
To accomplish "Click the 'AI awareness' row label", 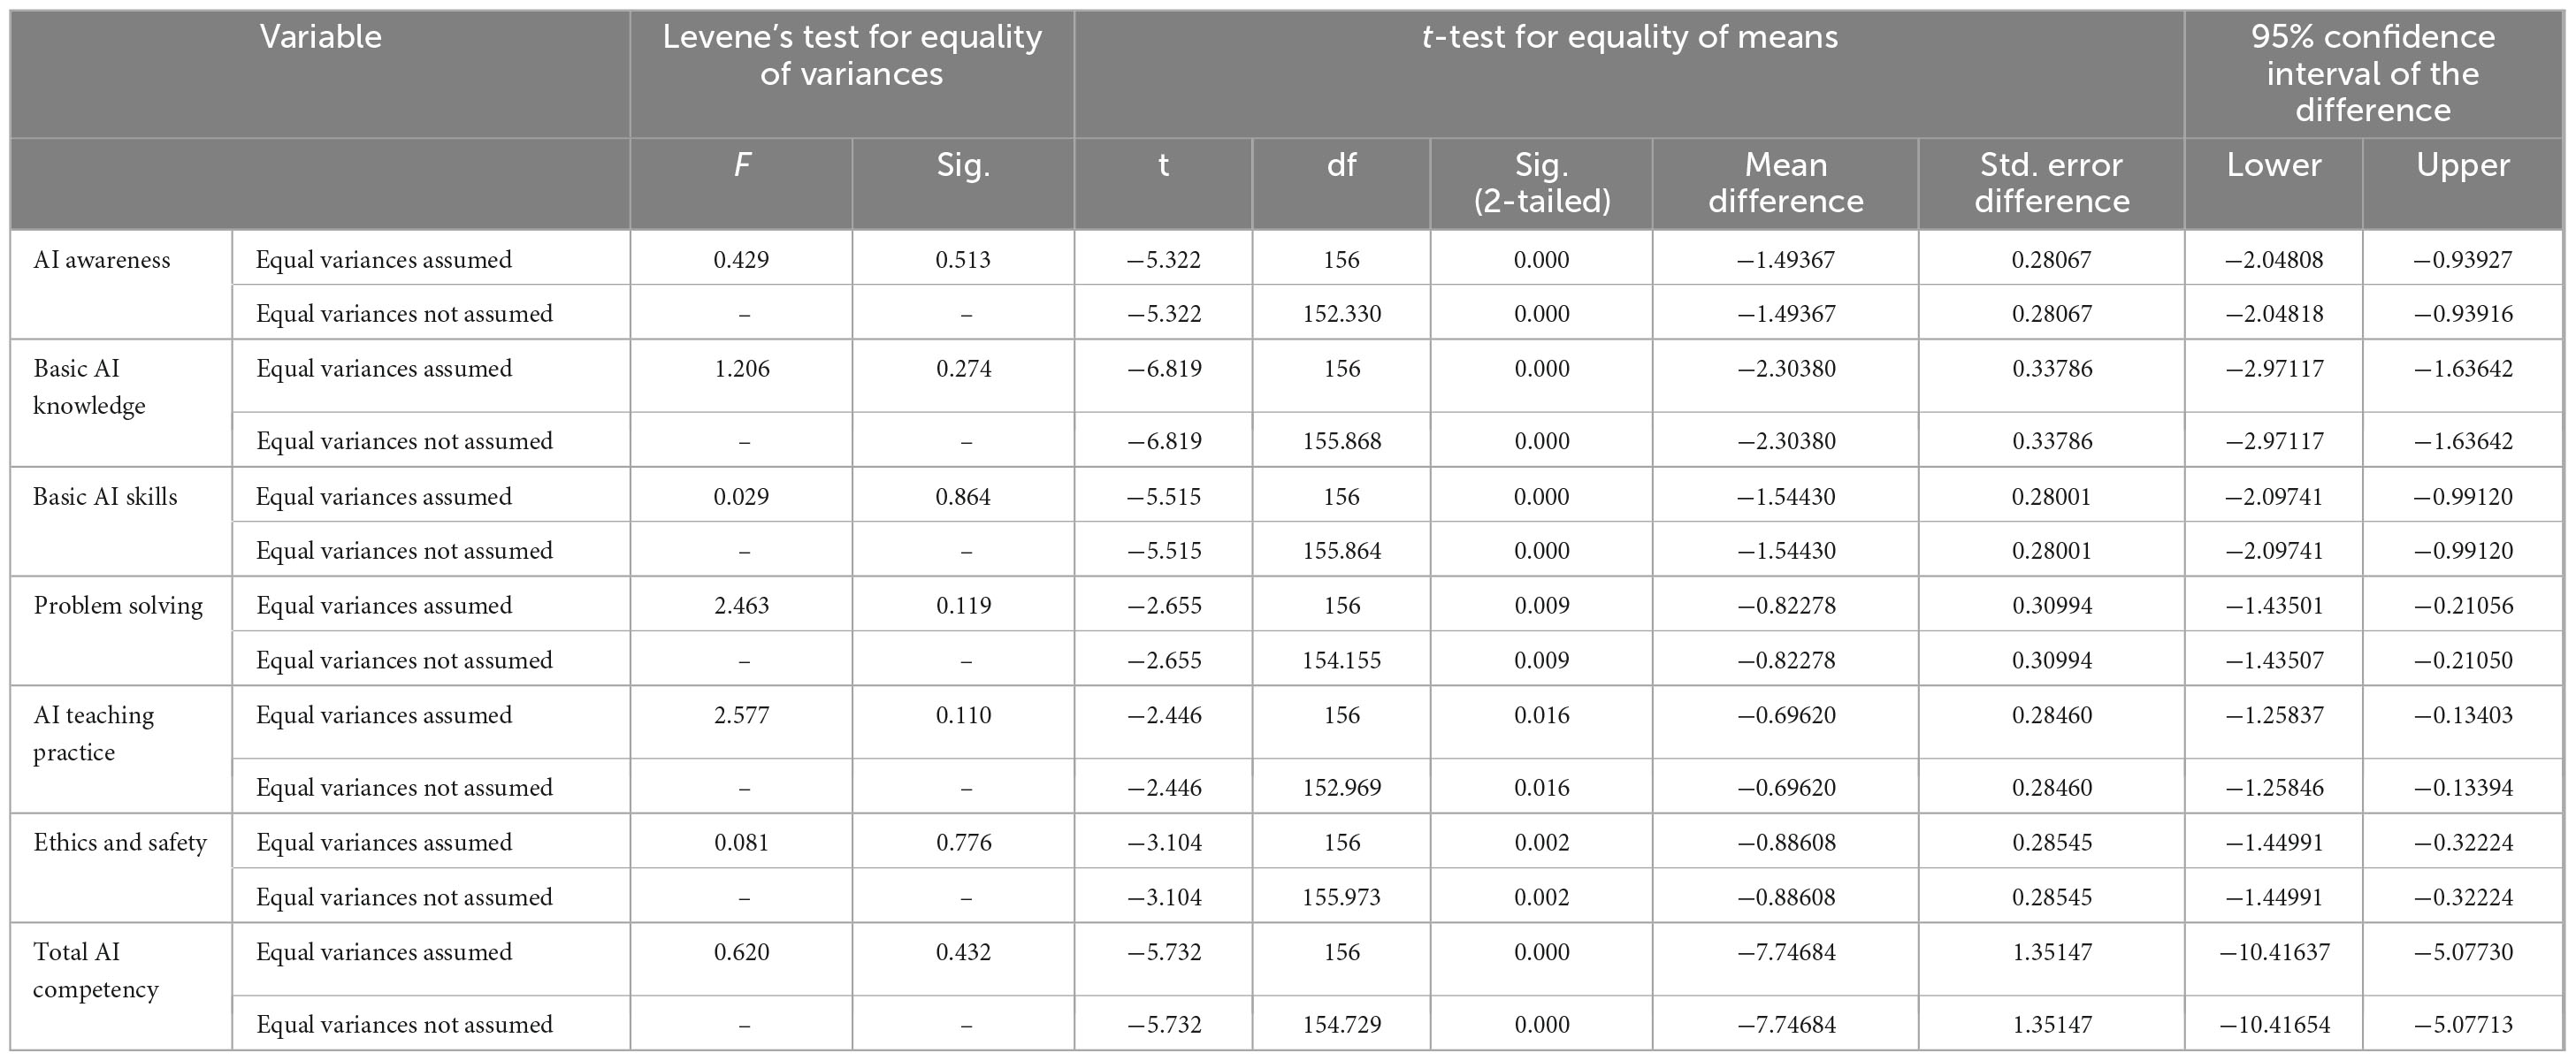I will (102, 260).
